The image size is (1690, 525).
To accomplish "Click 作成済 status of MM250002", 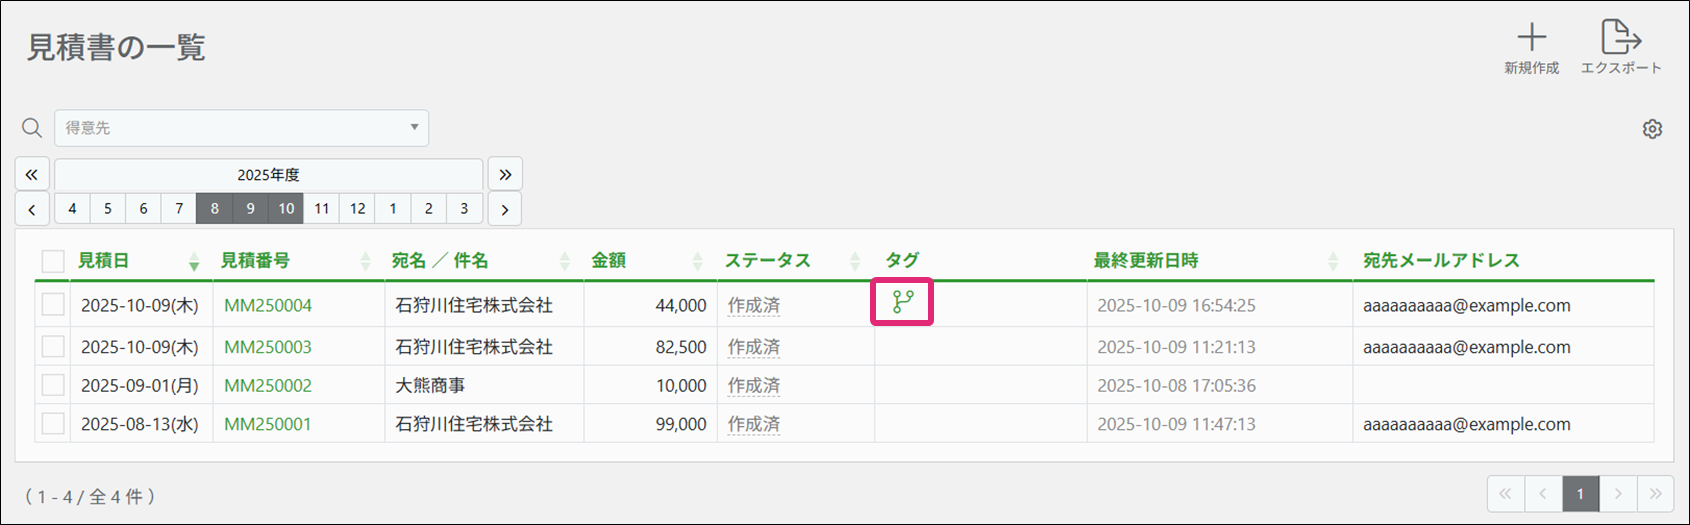I will pos(753,385).
